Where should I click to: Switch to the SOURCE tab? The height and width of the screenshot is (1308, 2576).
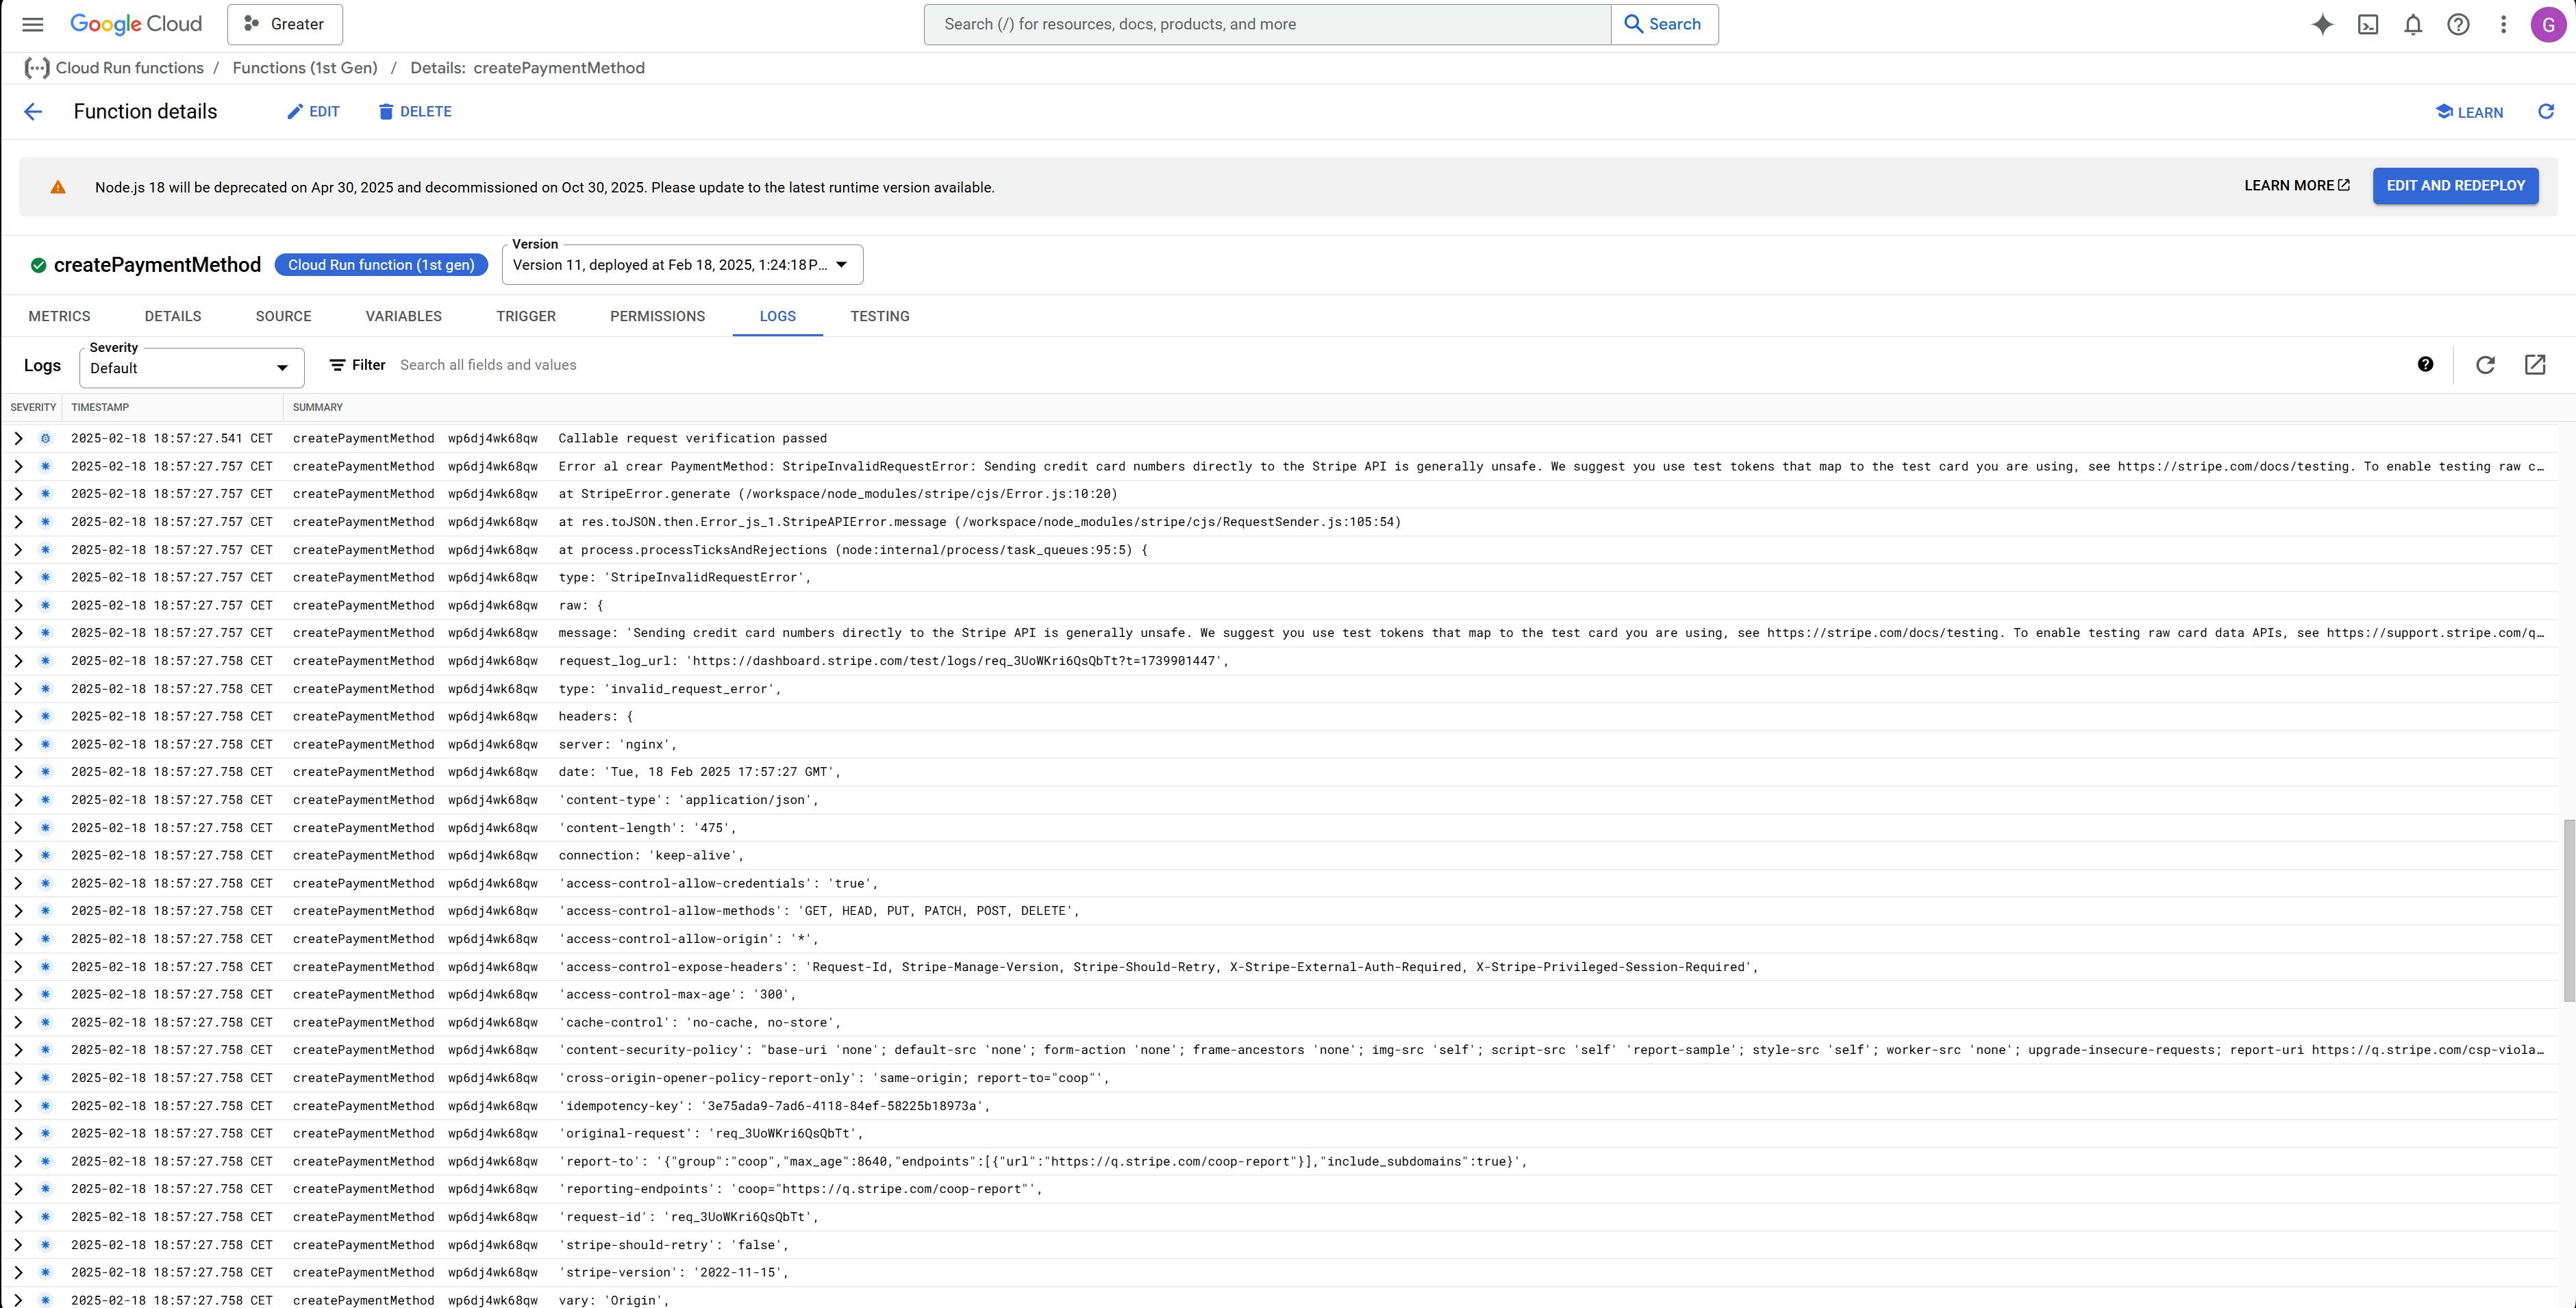[x=283, y=316]
